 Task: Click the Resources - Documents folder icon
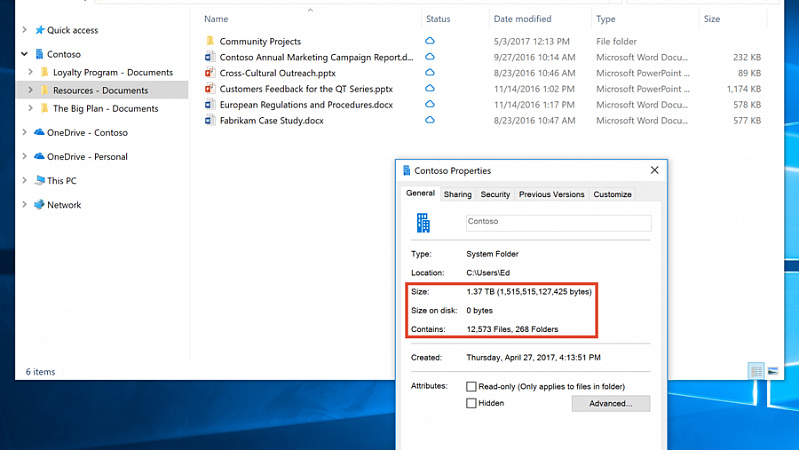[45, 90]
